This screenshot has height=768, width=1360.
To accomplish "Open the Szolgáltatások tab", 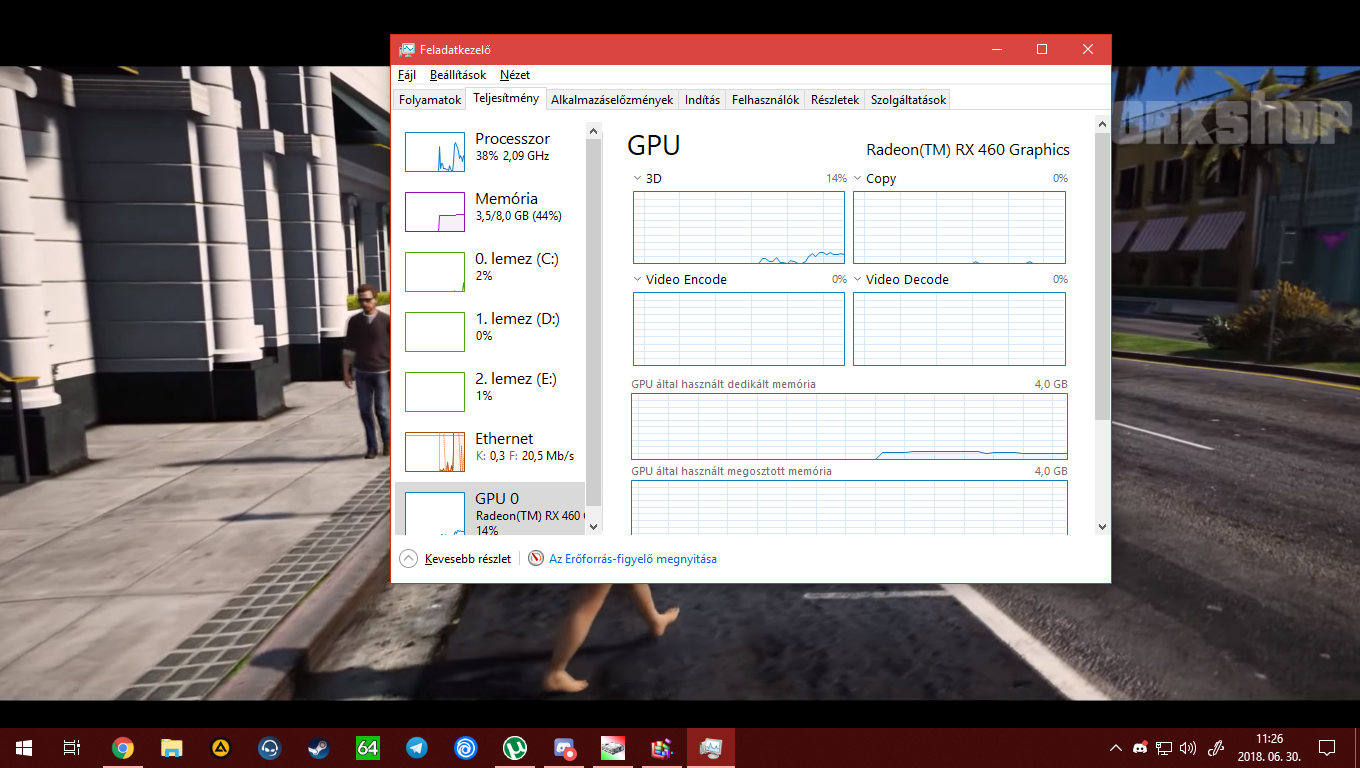I will (x=908, y=100).
